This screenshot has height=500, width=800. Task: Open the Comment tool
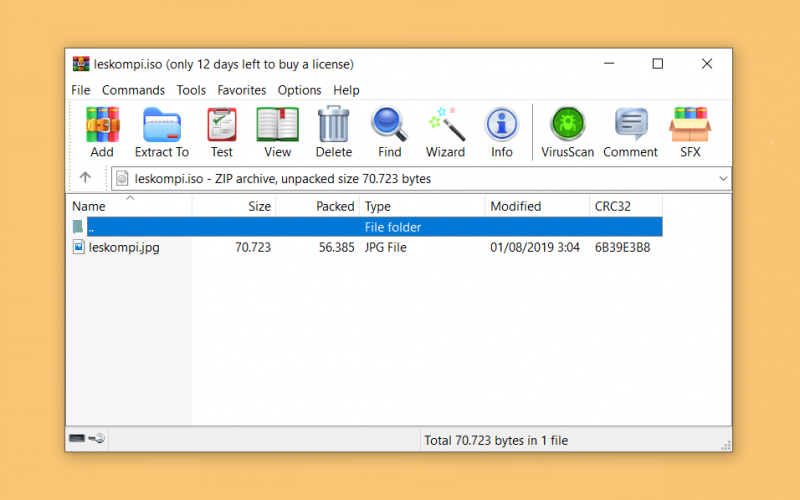click(631, 124)
